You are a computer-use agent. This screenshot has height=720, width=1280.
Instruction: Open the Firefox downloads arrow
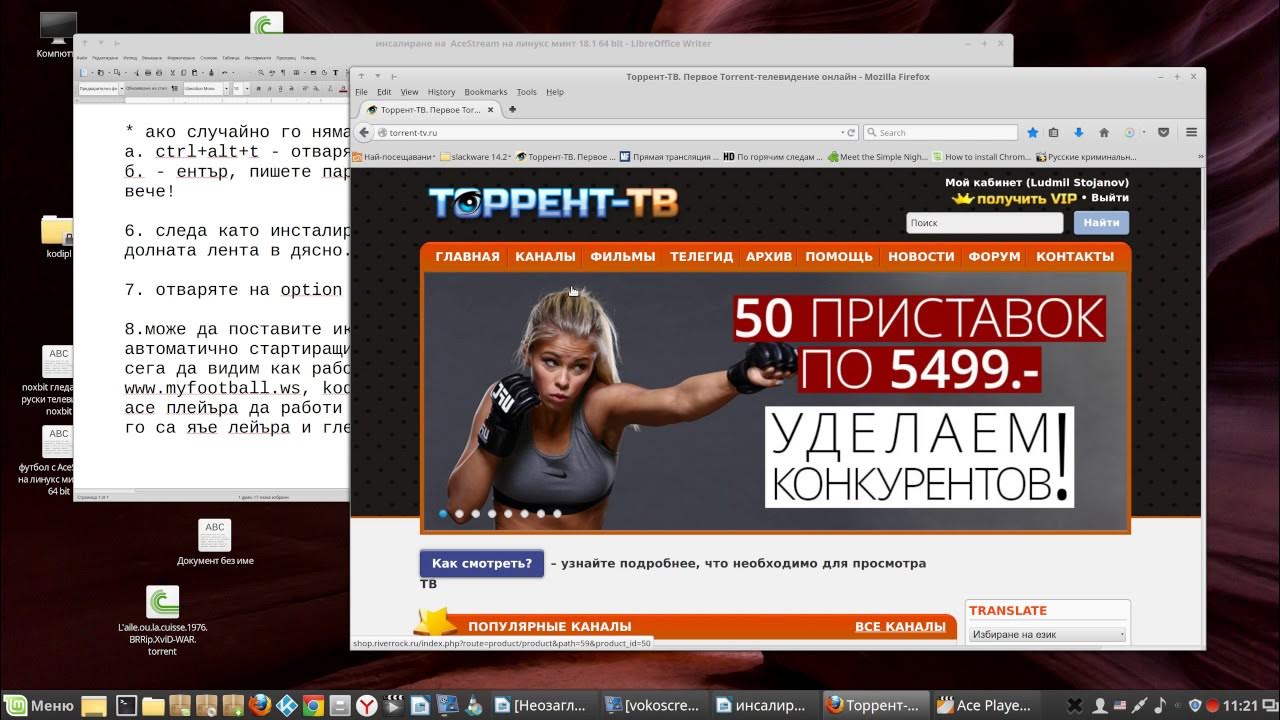[1079, 132]
